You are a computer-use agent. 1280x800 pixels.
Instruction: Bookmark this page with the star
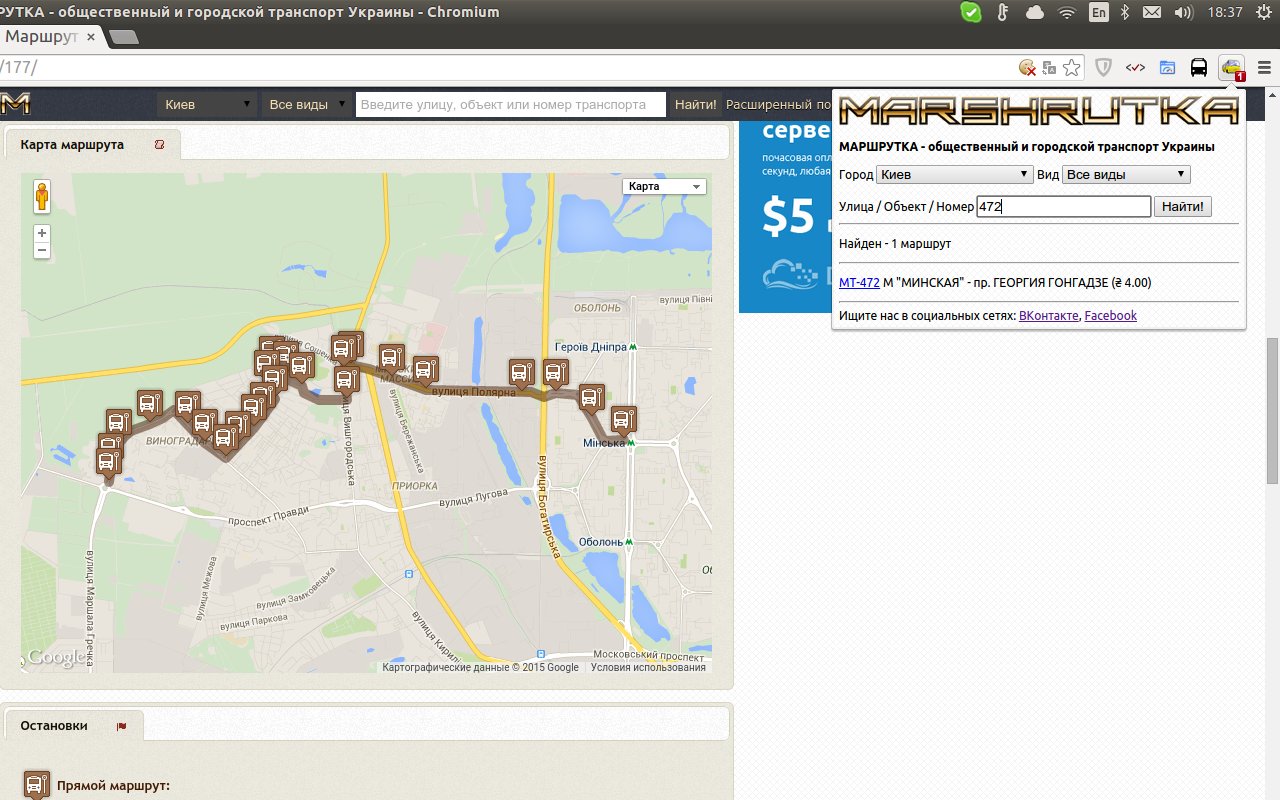coord(1071,68)
